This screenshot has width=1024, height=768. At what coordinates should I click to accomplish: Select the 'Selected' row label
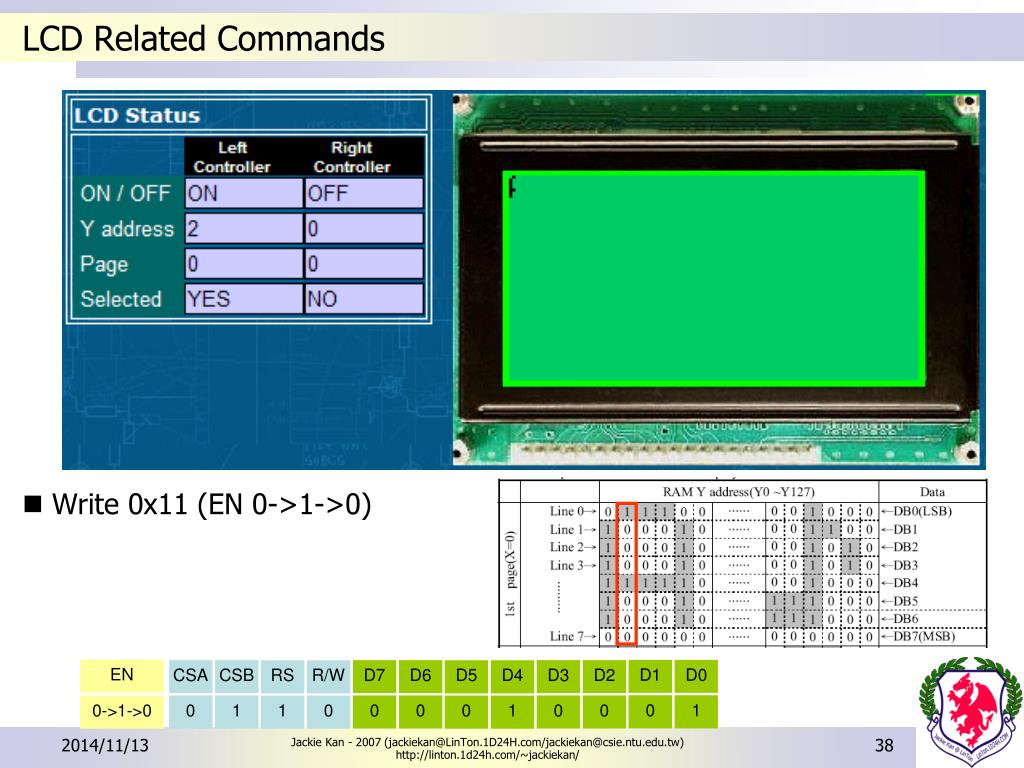[x=121, y=299]
